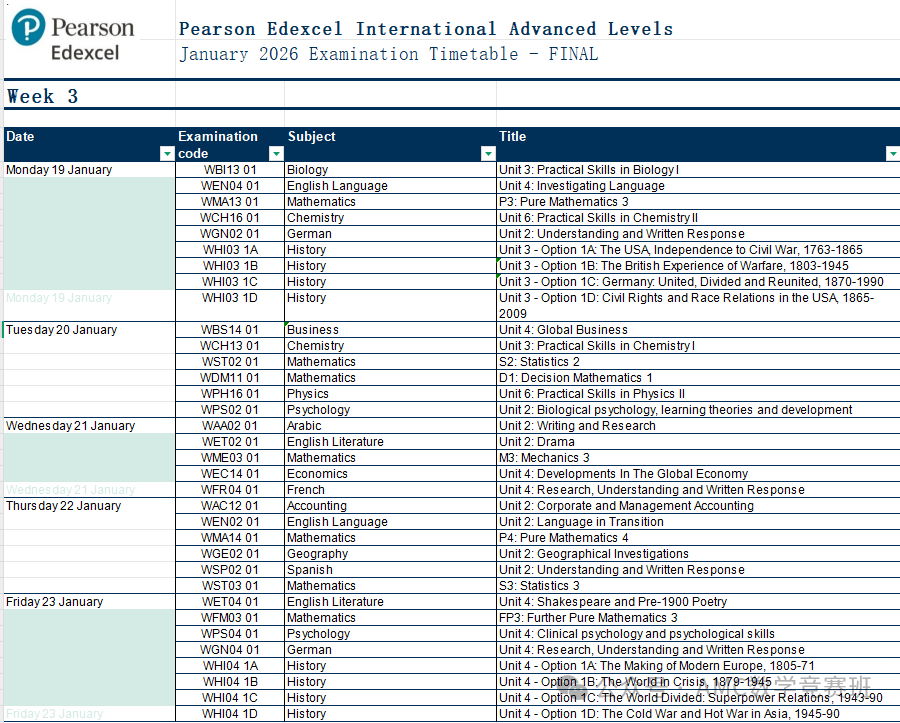Image resolution: width=900 pixels, height=723 pixels.
Task: Click the 'January 2026 Examination Timetable - FINAL' subtitle
Action: click(388, 54)
